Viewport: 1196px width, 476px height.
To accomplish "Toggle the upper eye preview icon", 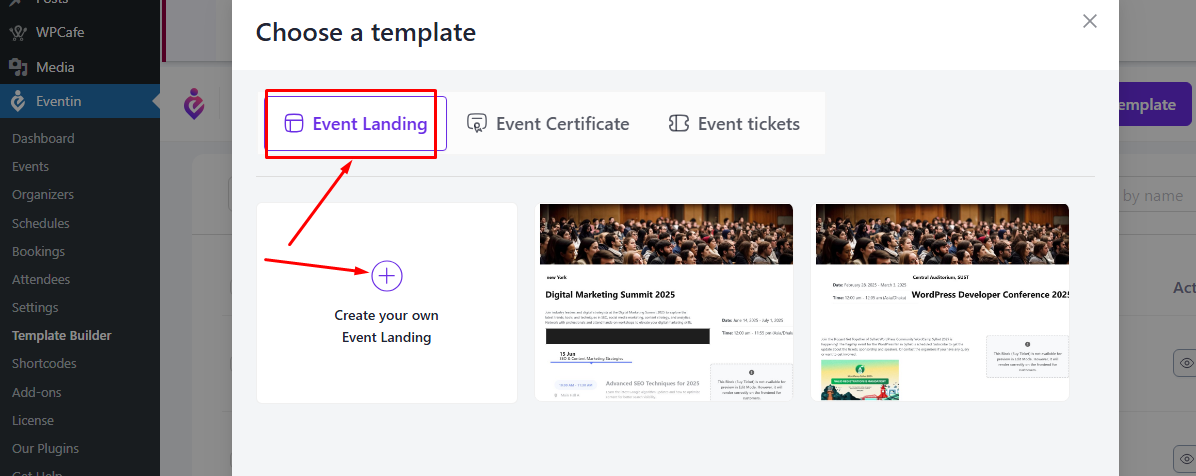I will point(1186,362).
